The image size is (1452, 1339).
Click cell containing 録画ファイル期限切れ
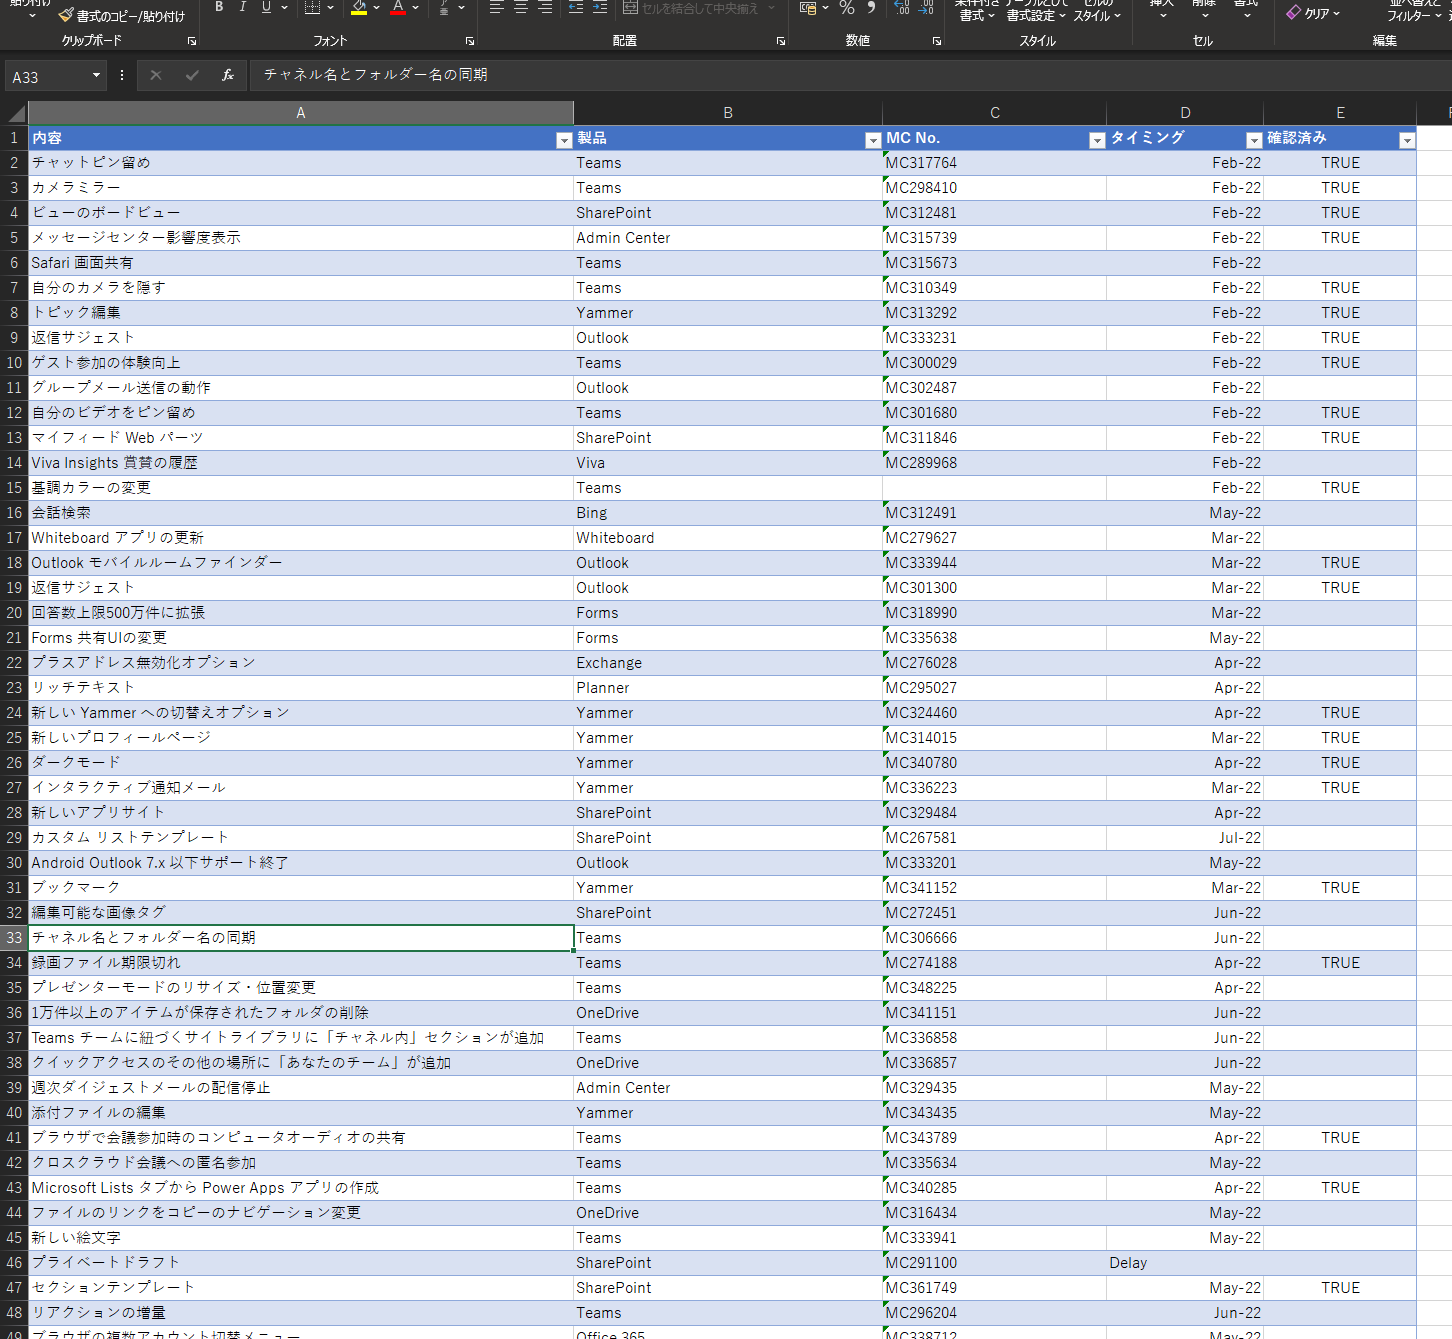301,963
